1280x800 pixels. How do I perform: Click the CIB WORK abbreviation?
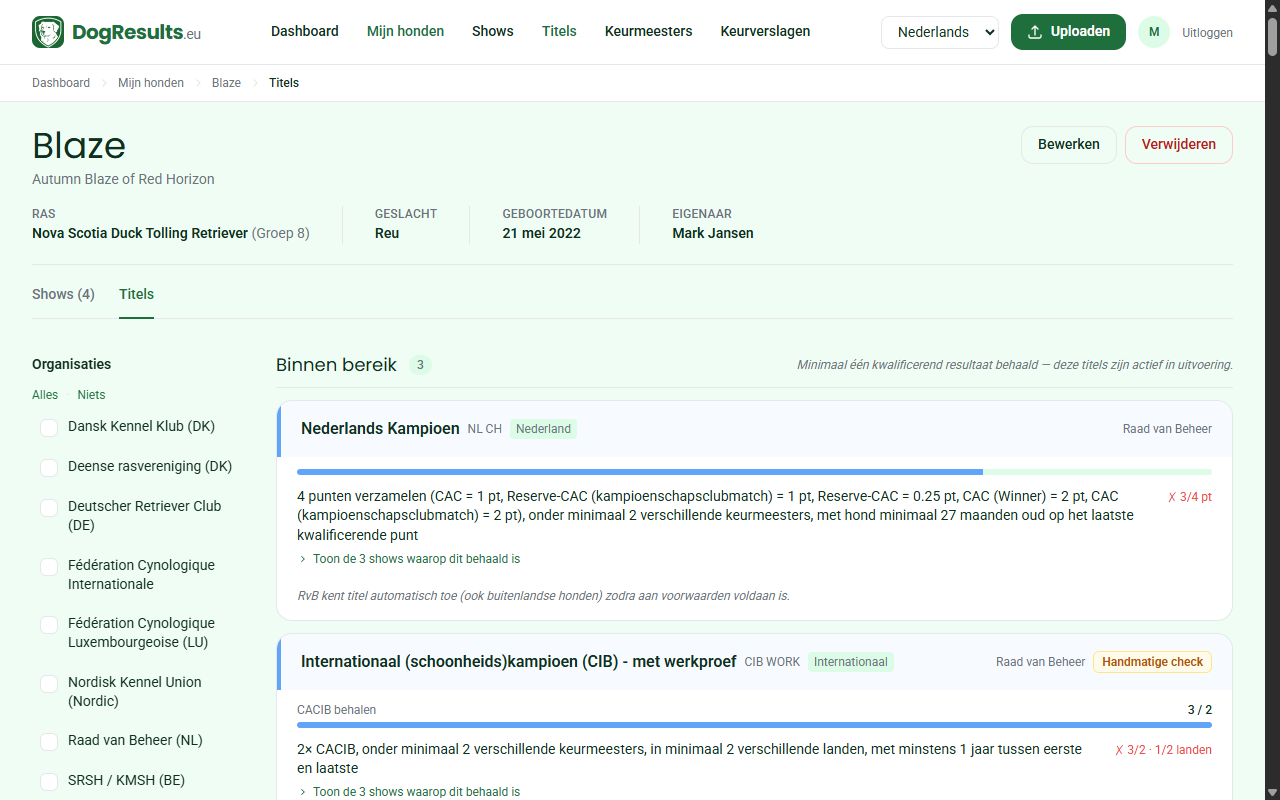click(x=772, y=662)
